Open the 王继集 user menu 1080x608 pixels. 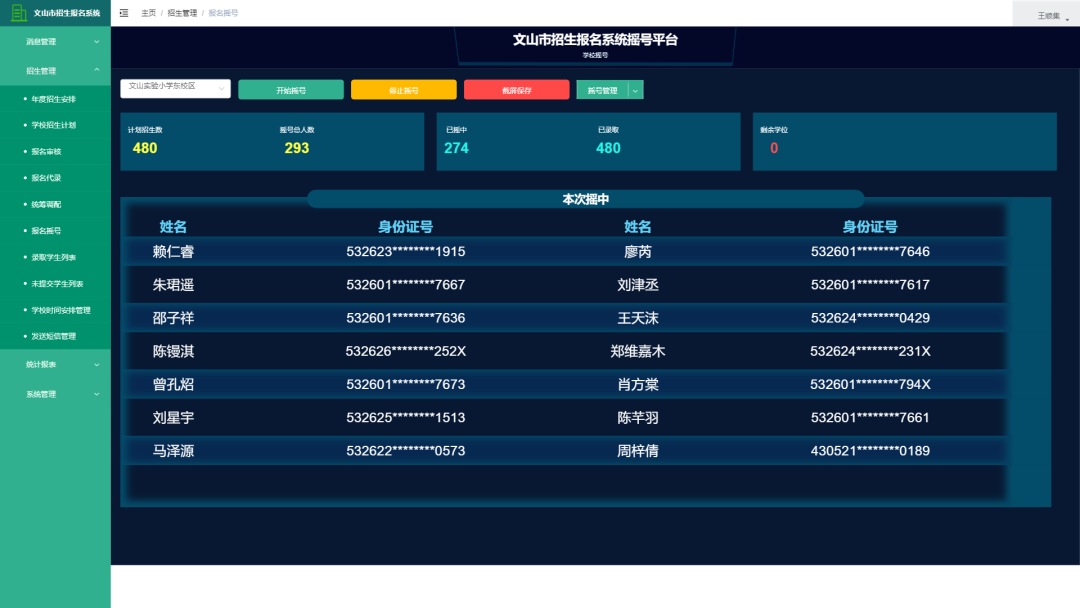[x=1049, y=14]
